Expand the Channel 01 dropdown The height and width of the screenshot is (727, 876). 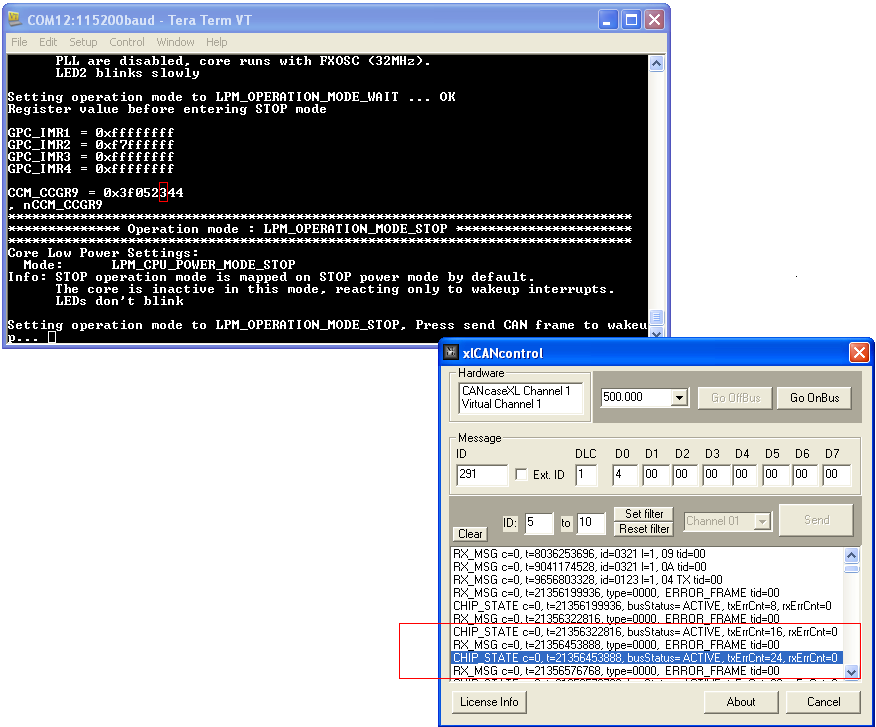coord(762,521)
